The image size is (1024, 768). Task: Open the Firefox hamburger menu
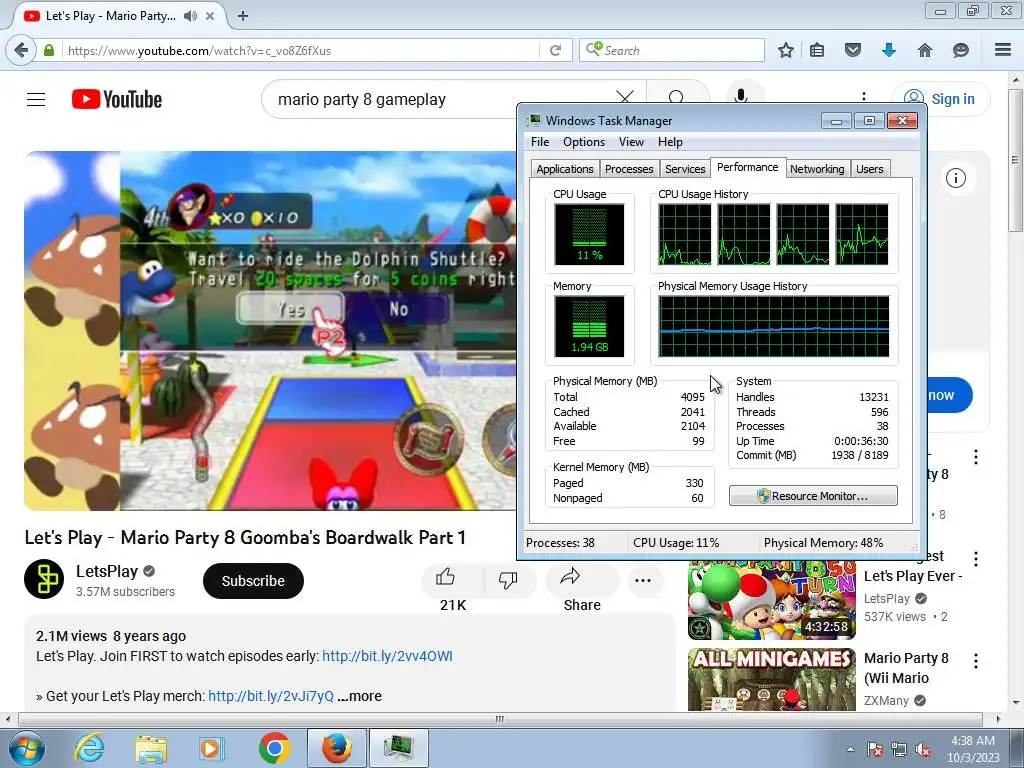pyautogui.click(x=1003, y=50)
